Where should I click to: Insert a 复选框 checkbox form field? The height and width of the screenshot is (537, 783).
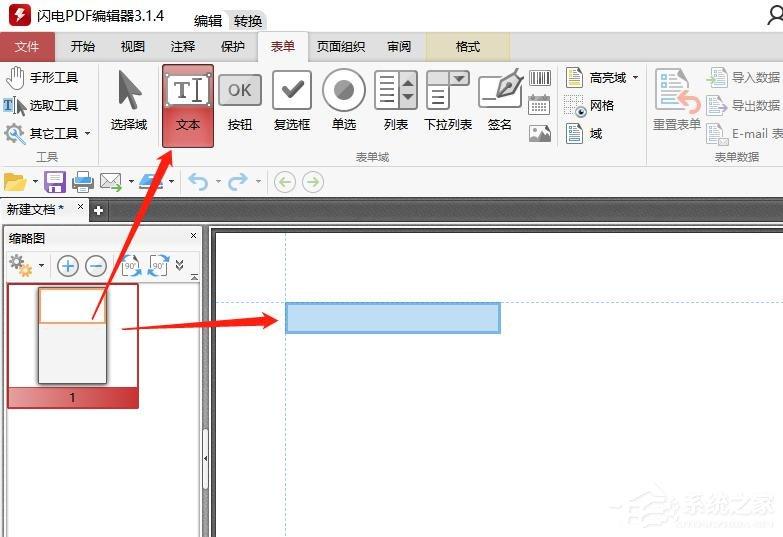pos(291,103)
